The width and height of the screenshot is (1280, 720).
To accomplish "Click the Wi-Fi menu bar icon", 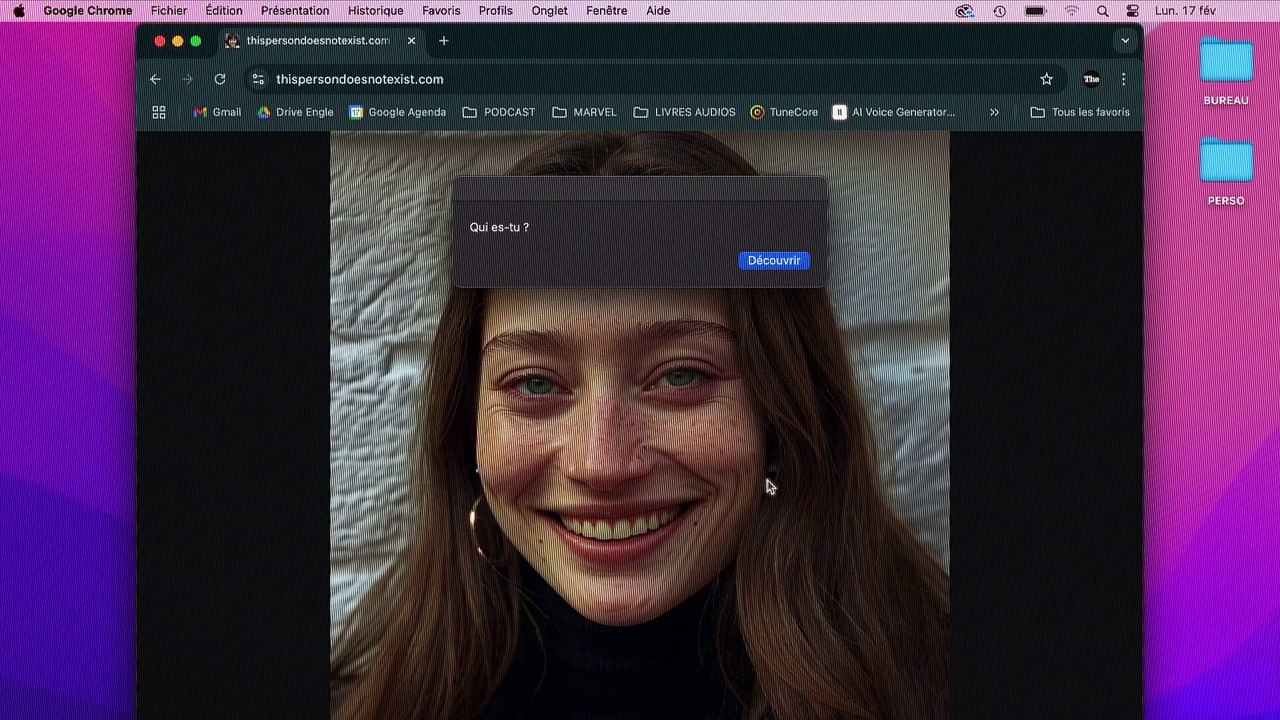I will coord(1072,11).
